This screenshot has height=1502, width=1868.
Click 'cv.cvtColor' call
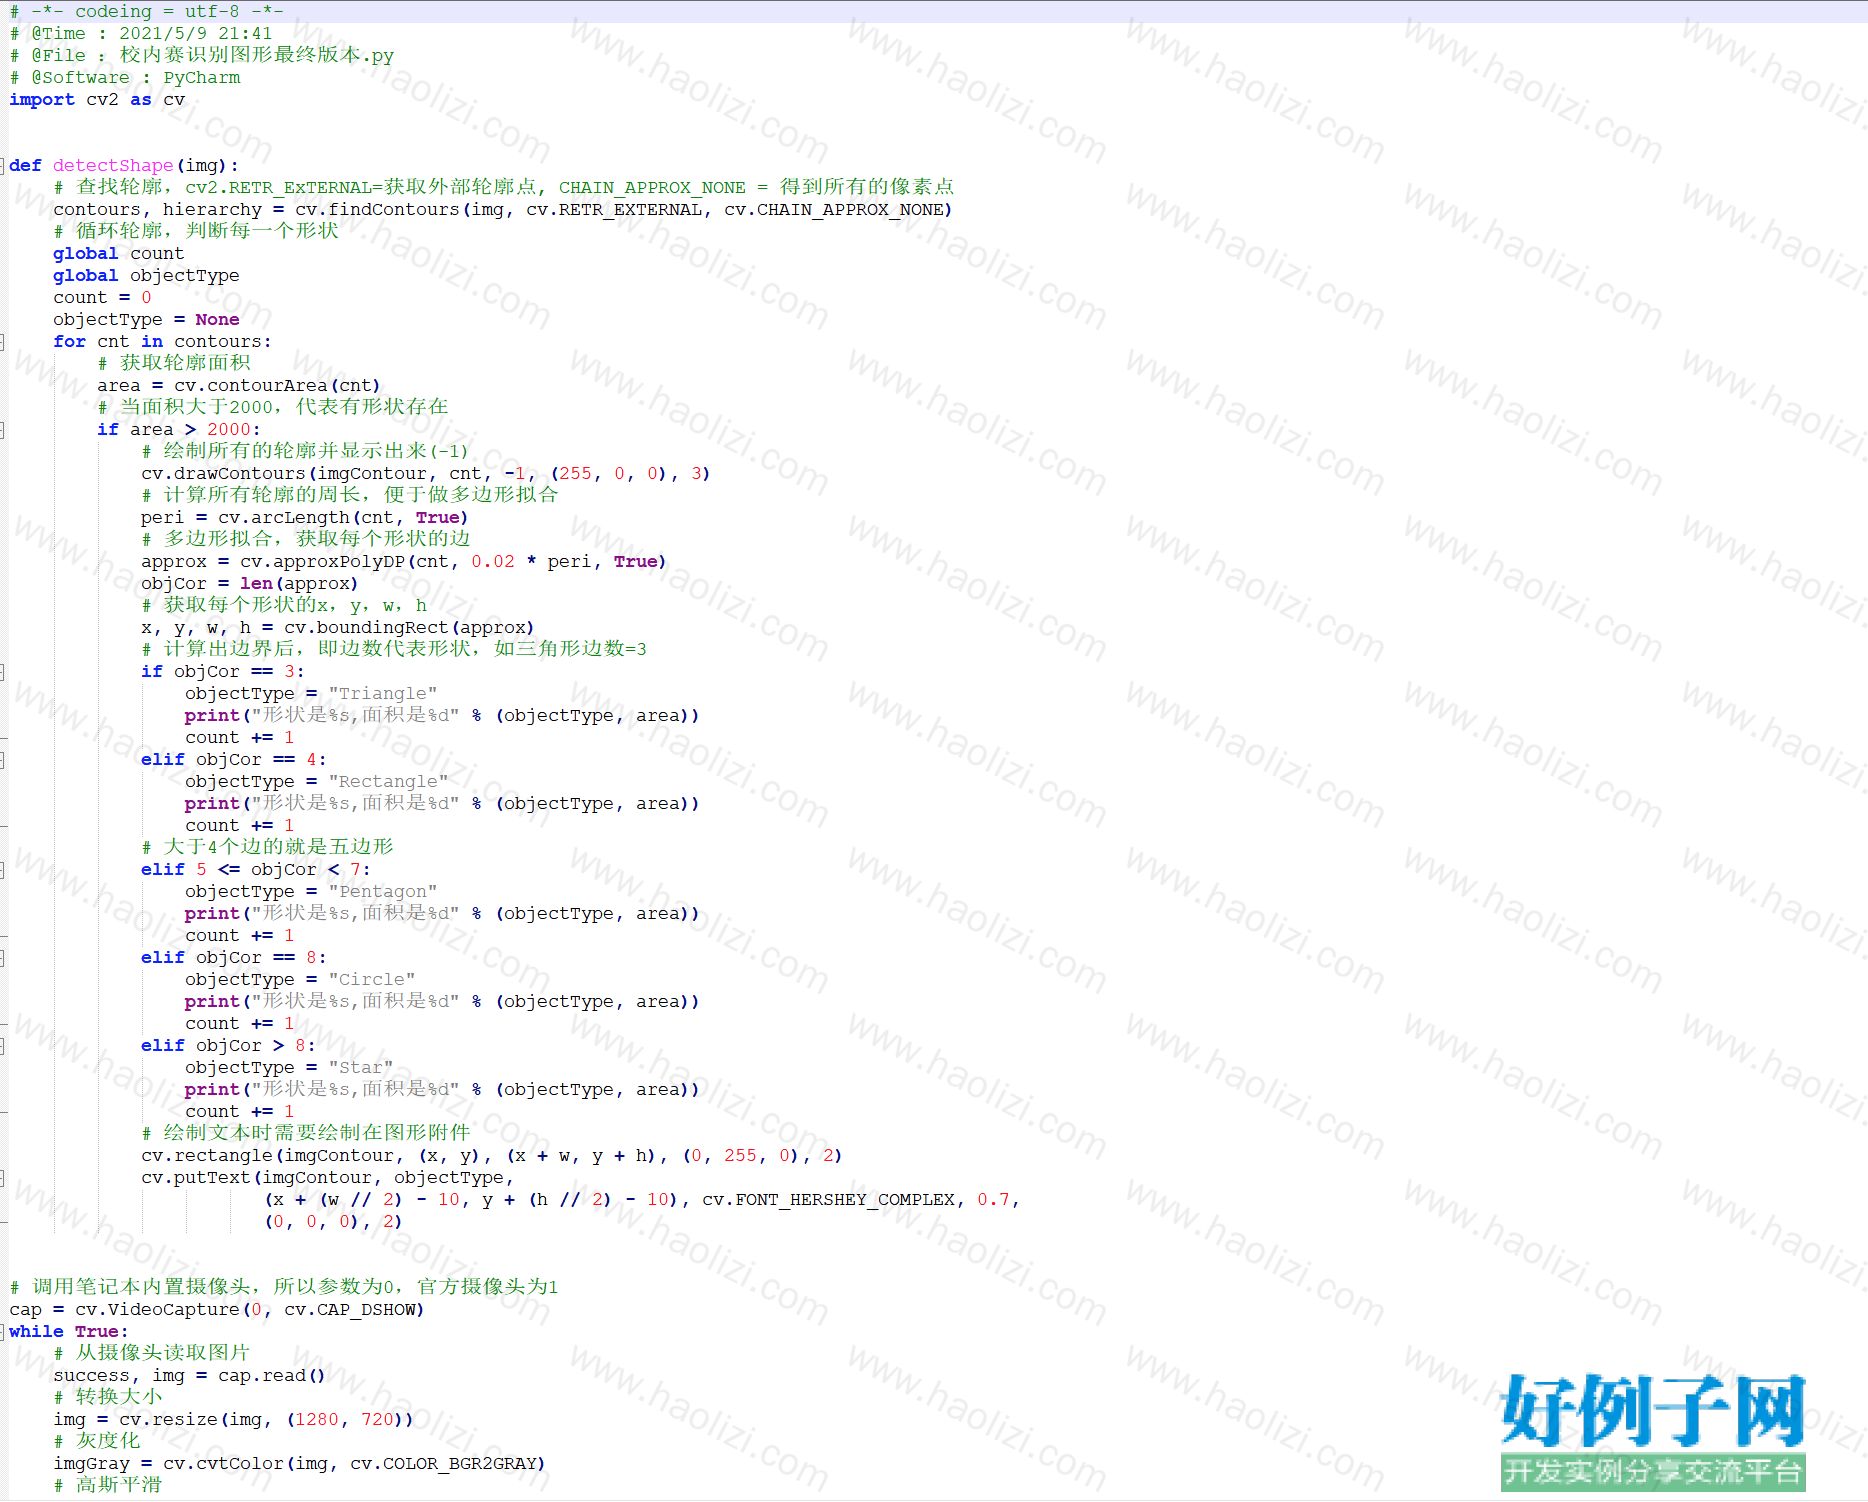point(223,1464)
